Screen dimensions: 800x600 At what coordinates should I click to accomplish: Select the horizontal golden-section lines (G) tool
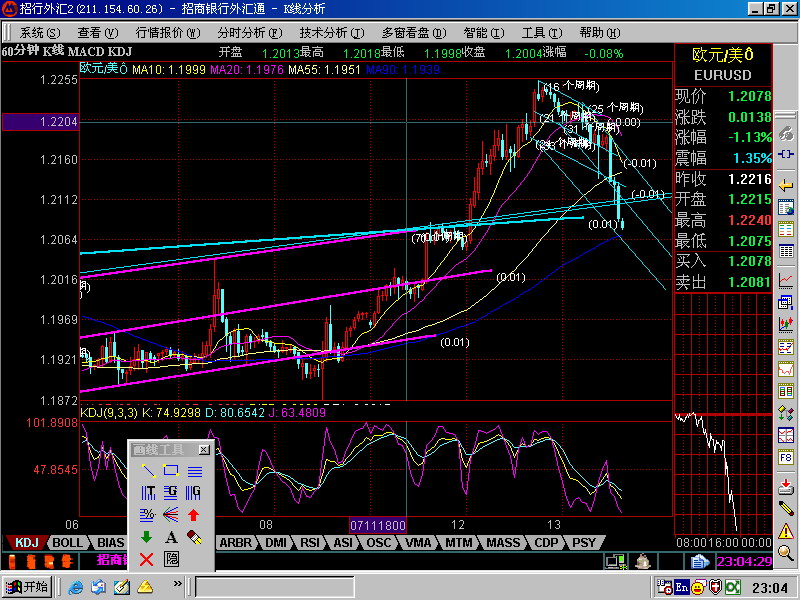(171, 493)
